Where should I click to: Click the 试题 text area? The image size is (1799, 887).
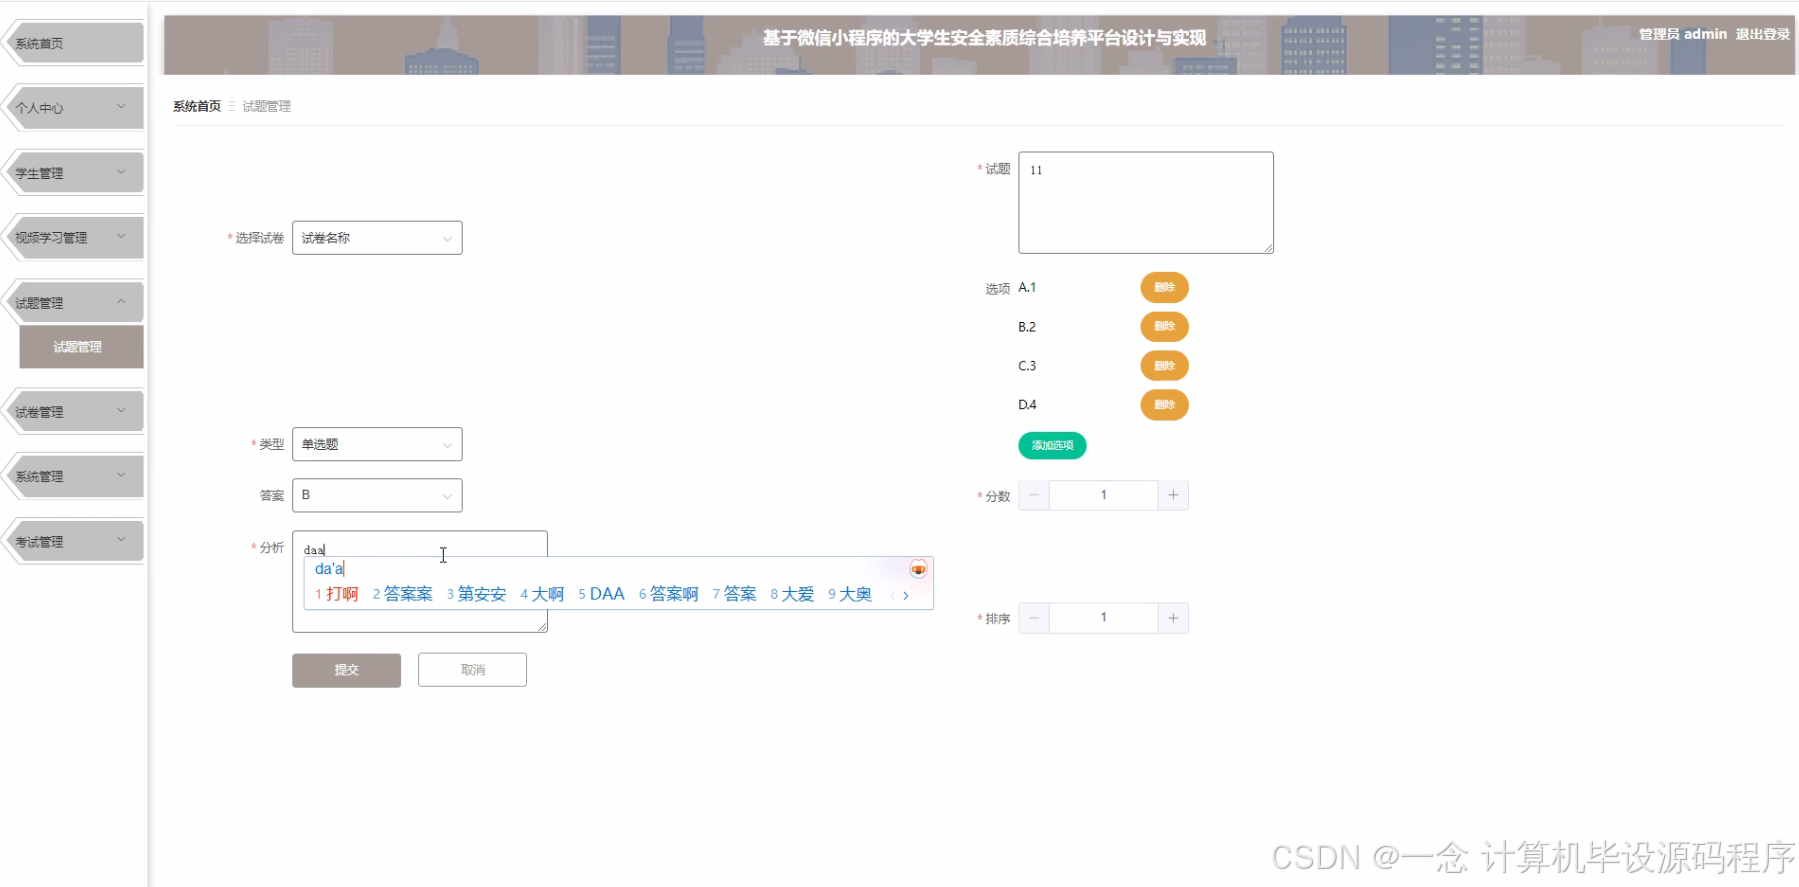pos(1146,203)
